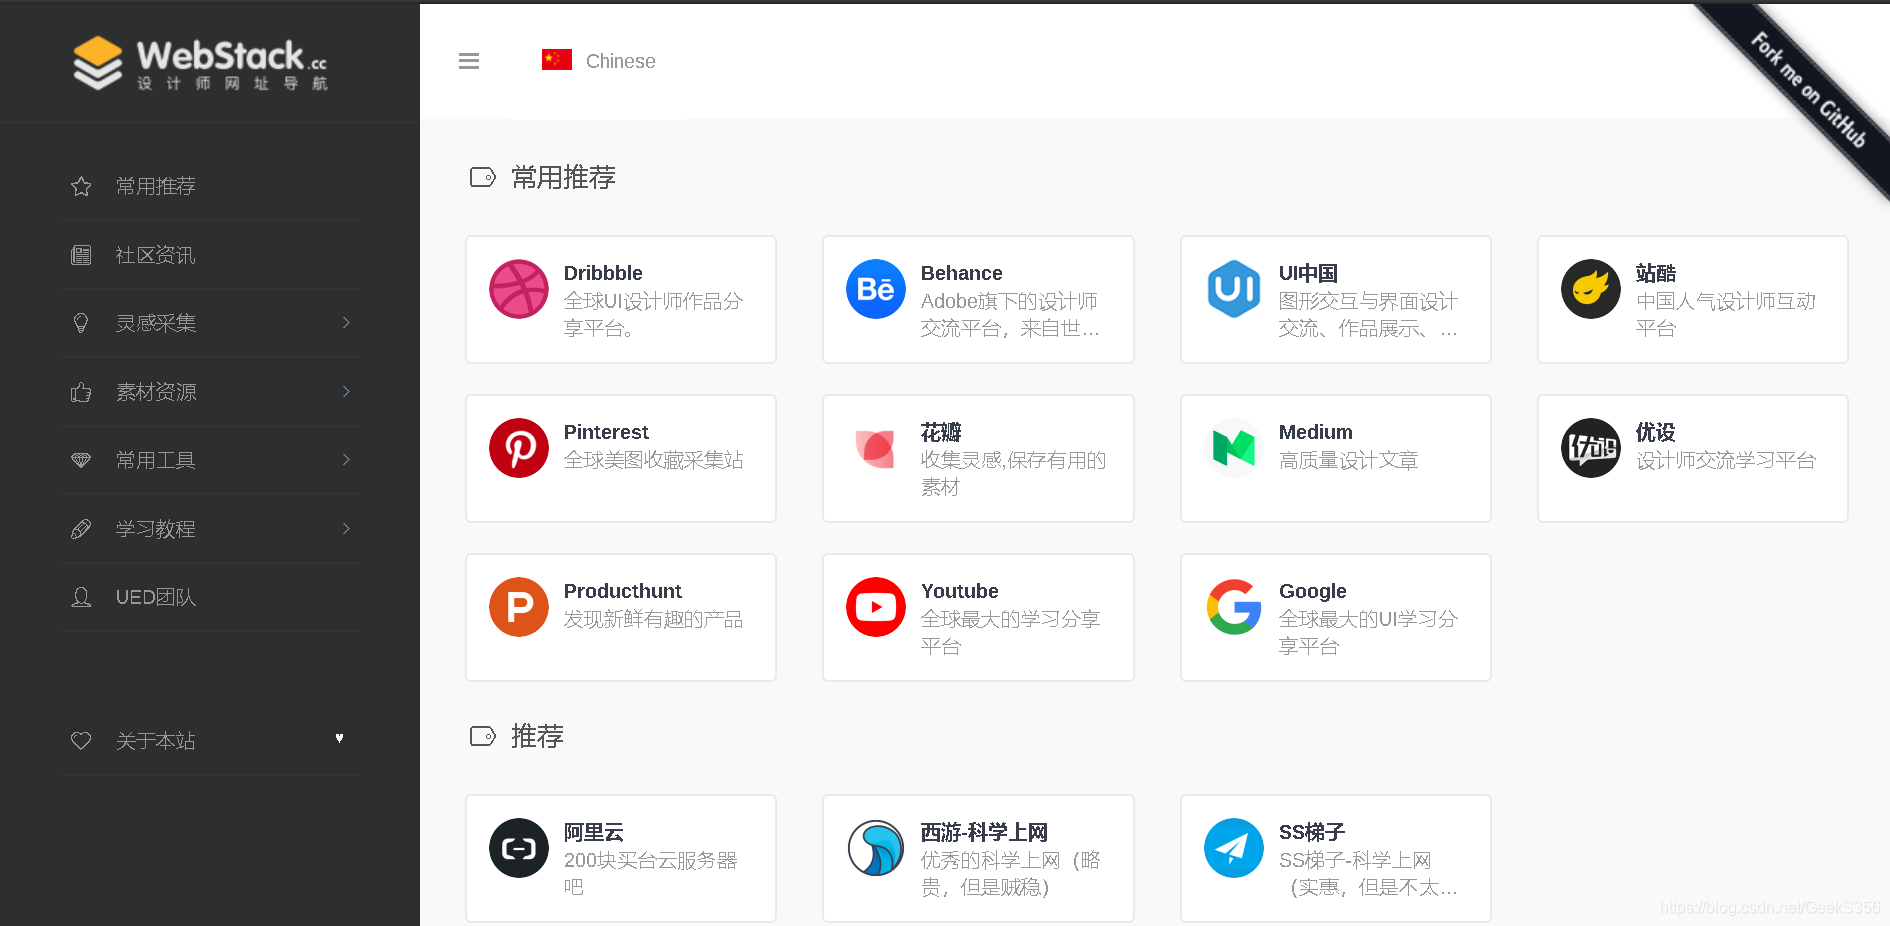
Task: Open the Medium title link
Action: 1315,432
